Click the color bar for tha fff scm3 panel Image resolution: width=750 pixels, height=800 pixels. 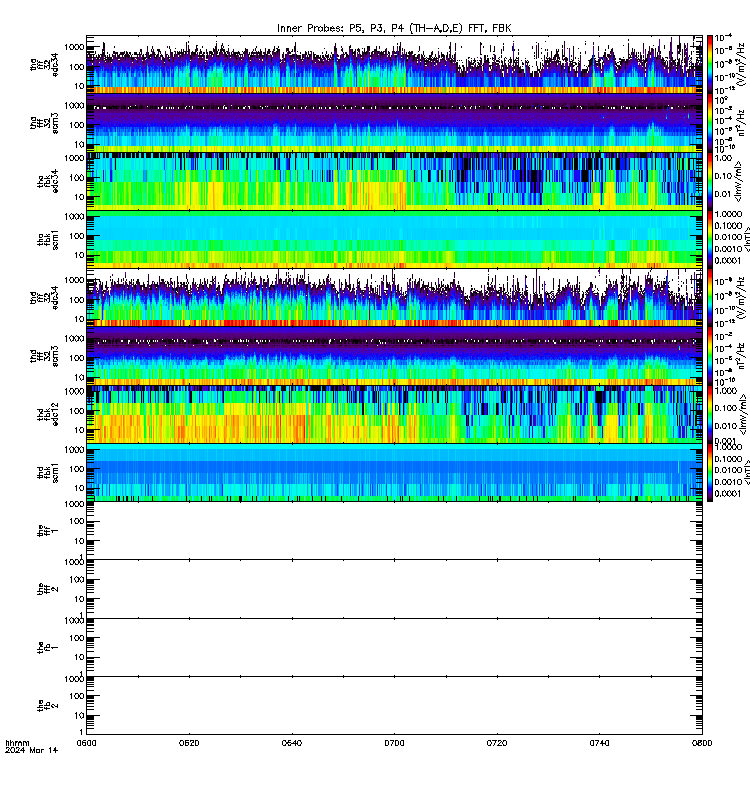[x=710, y=123]
